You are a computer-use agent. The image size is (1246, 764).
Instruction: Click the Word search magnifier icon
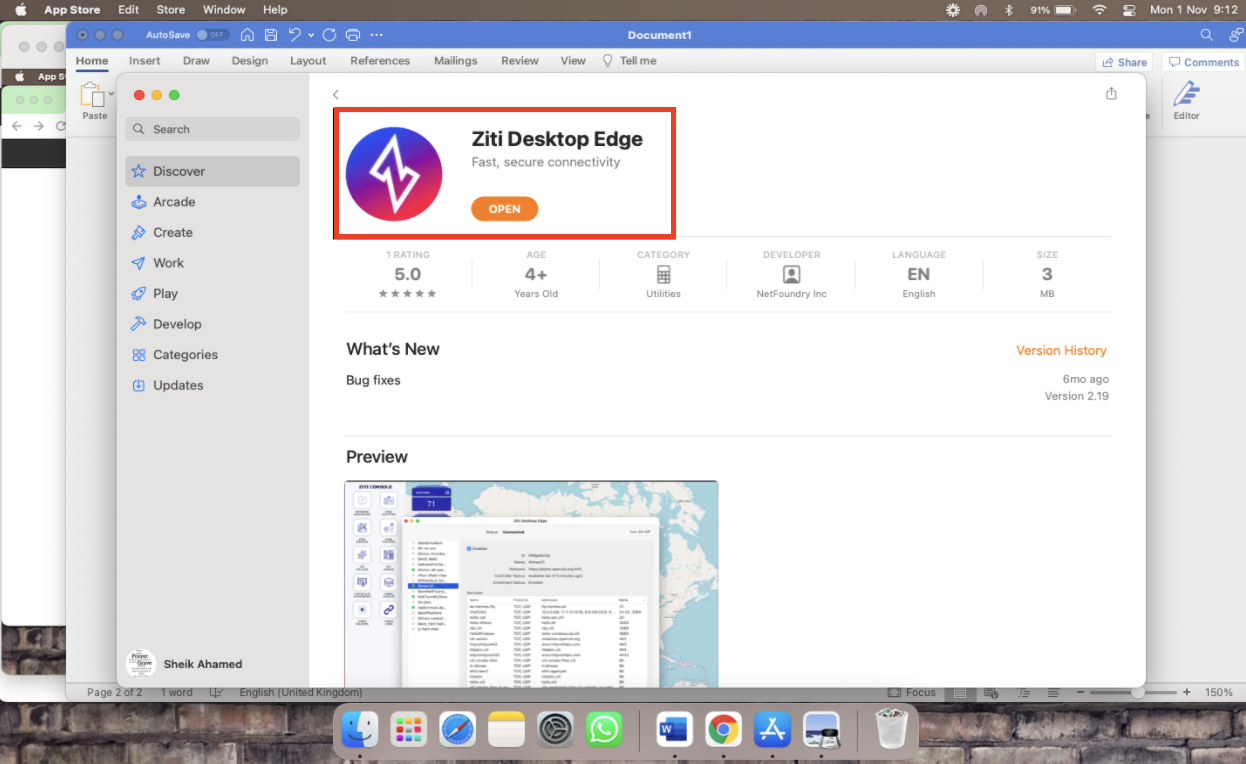click(1207, 35)
